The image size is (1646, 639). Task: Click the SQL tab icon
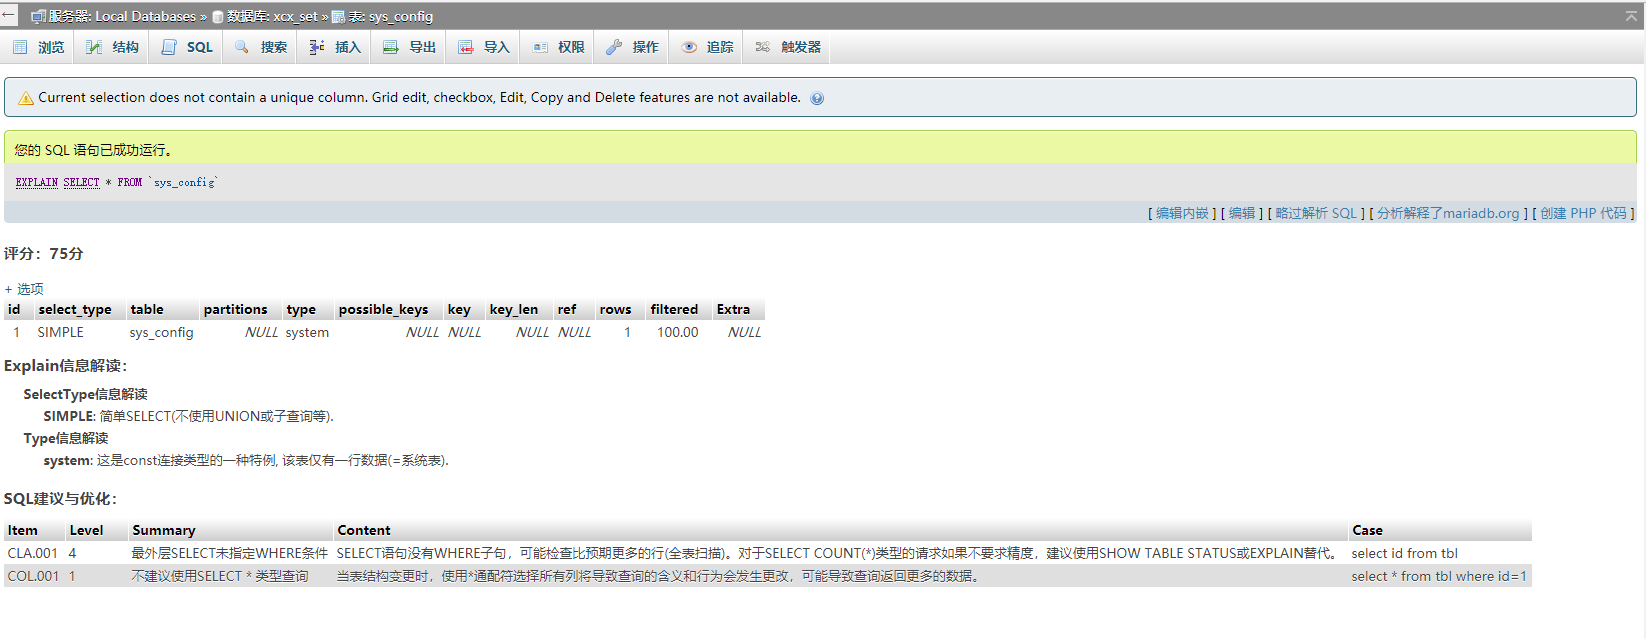point(169,47)
